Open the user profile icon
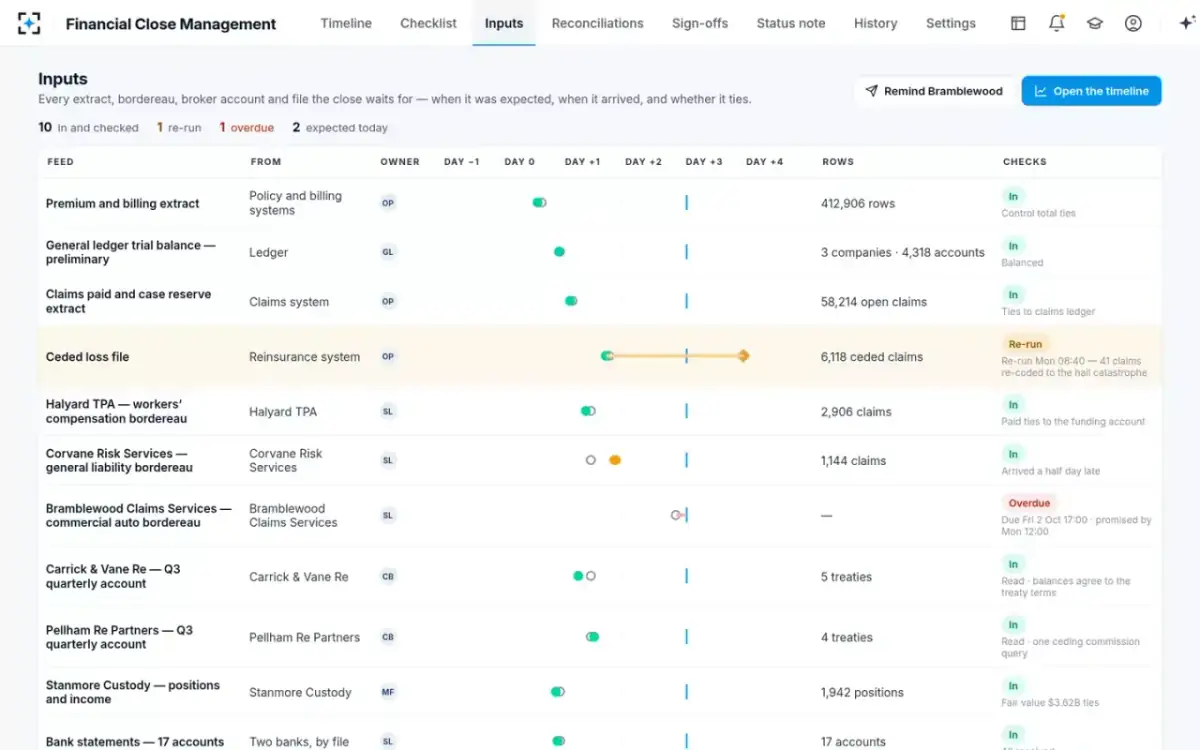1200x750 pixels. (1133, 23)
